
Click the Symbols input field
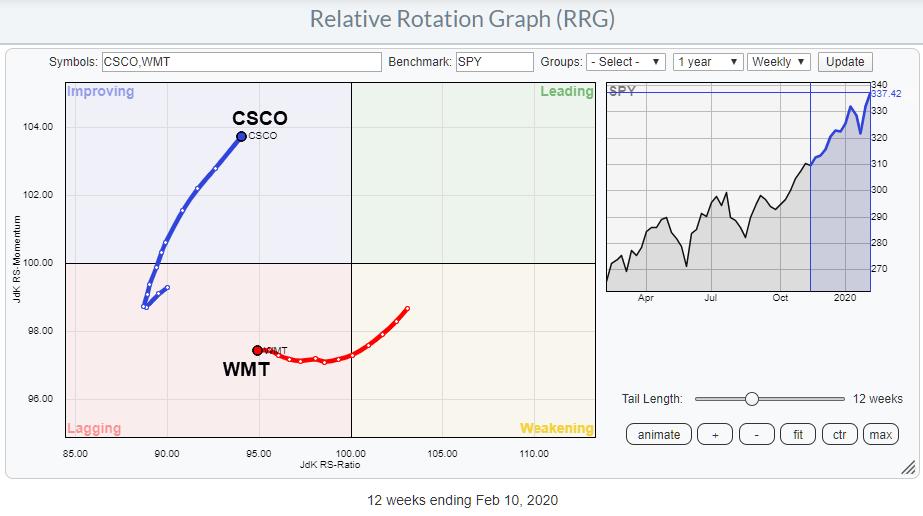click(x=241, y=62)
